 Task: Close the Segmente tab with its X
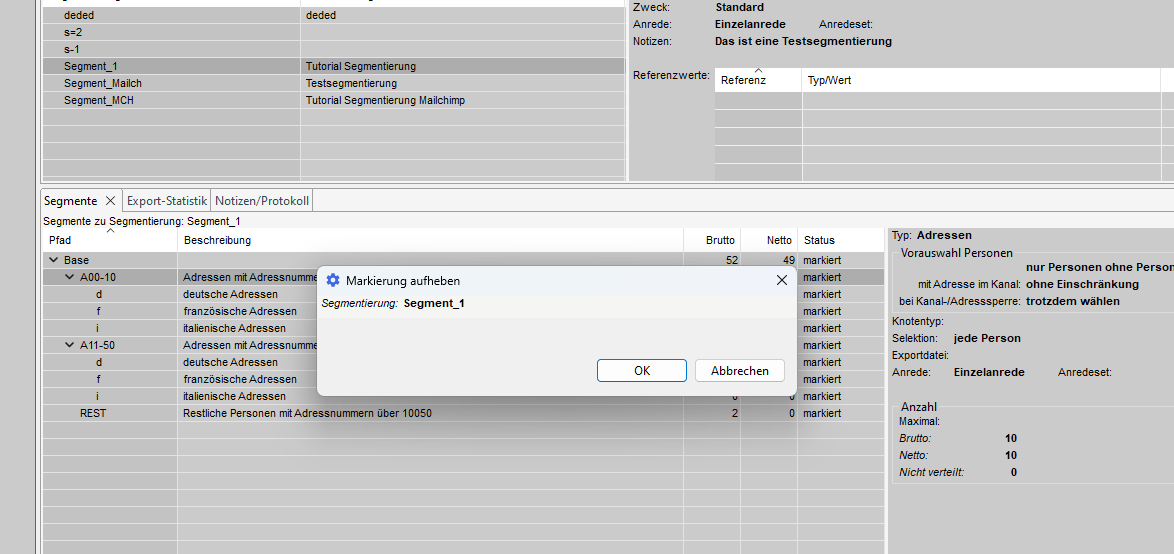click(111, 201)
